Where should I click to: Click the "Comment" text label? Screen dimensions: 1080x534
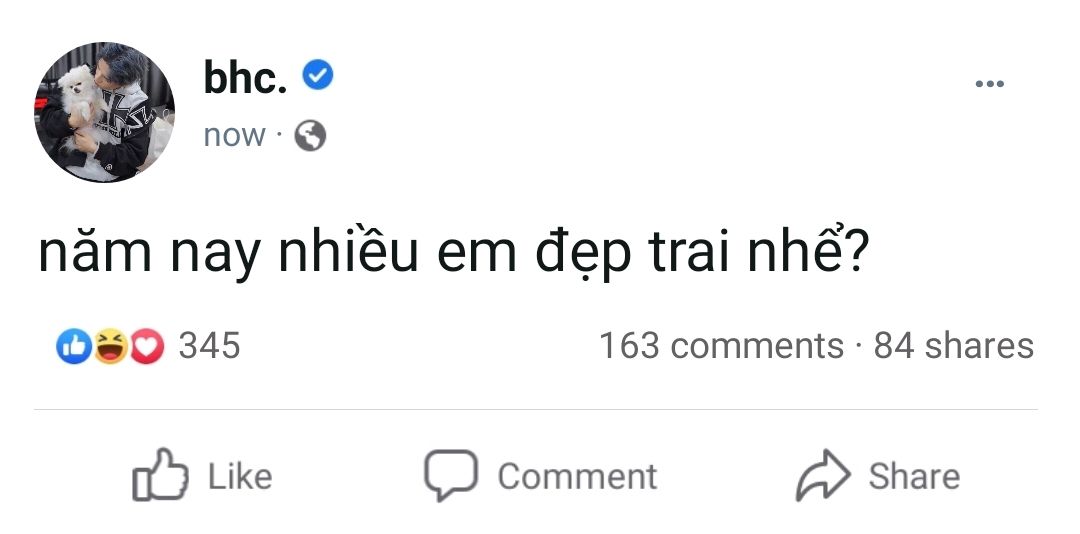(577, 476)
